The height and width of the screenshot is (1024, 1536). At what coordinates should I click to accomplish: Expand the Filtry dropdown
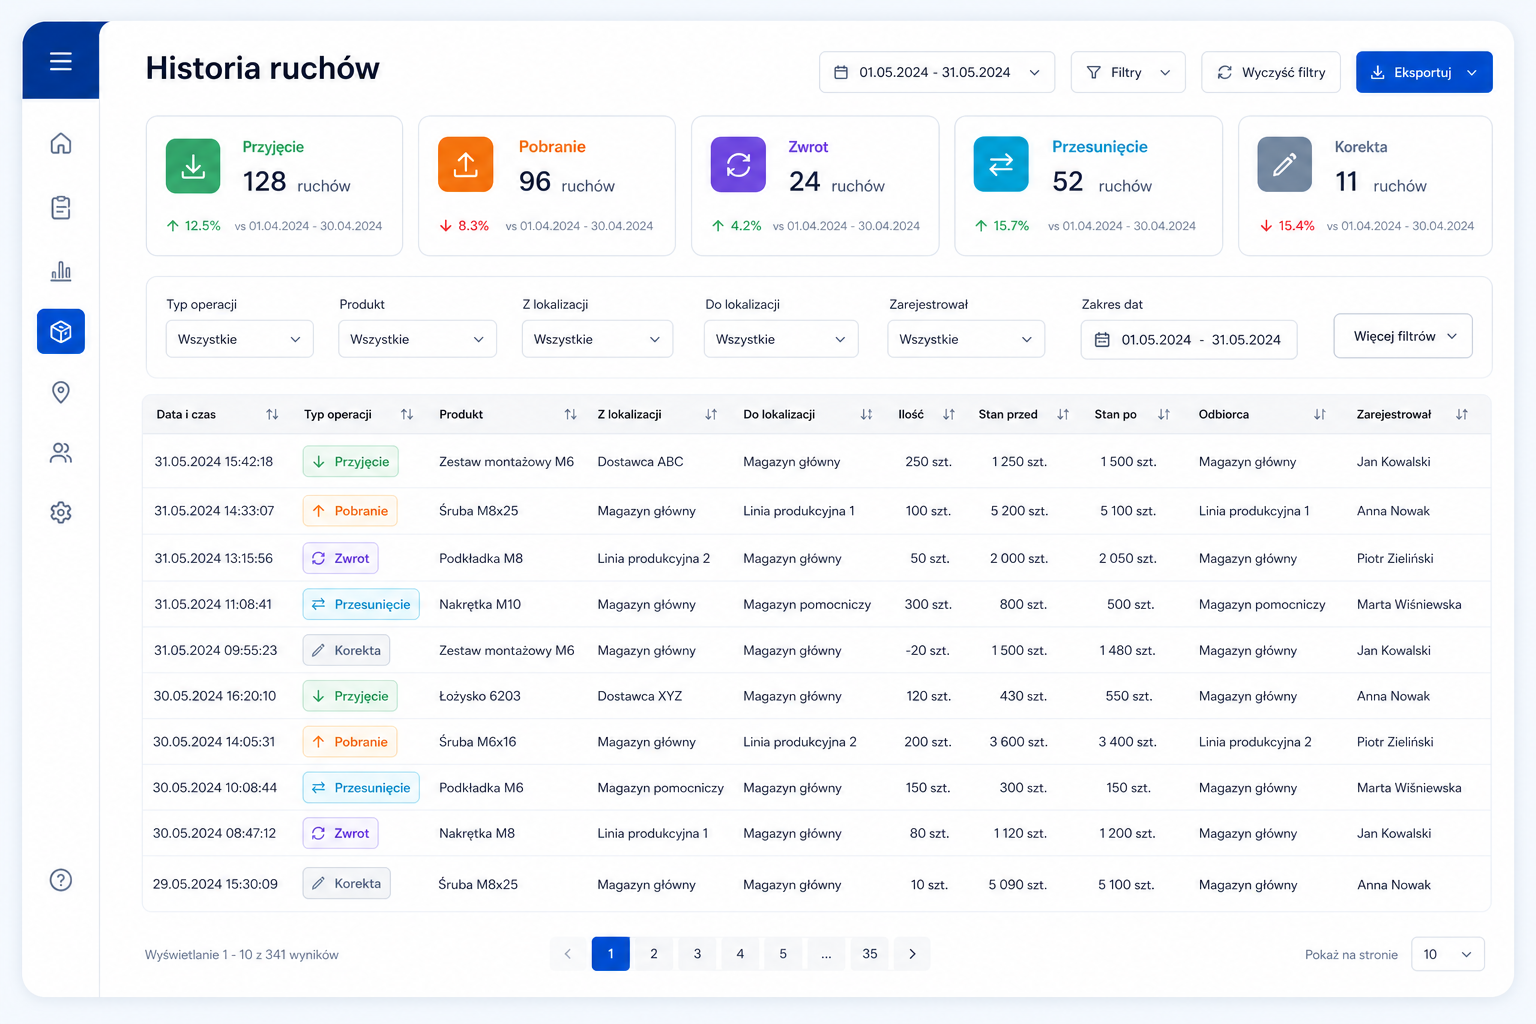(x=1128, y=72)
